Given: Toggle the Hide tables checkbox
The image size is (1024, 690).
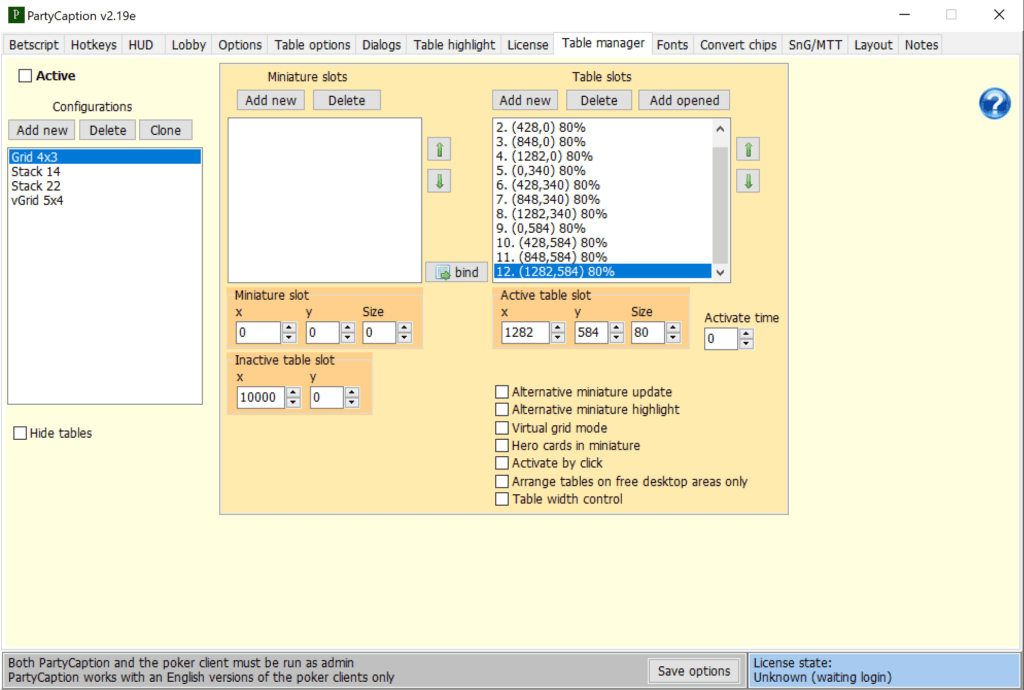Looking at the screenshot, I should 20,433.
